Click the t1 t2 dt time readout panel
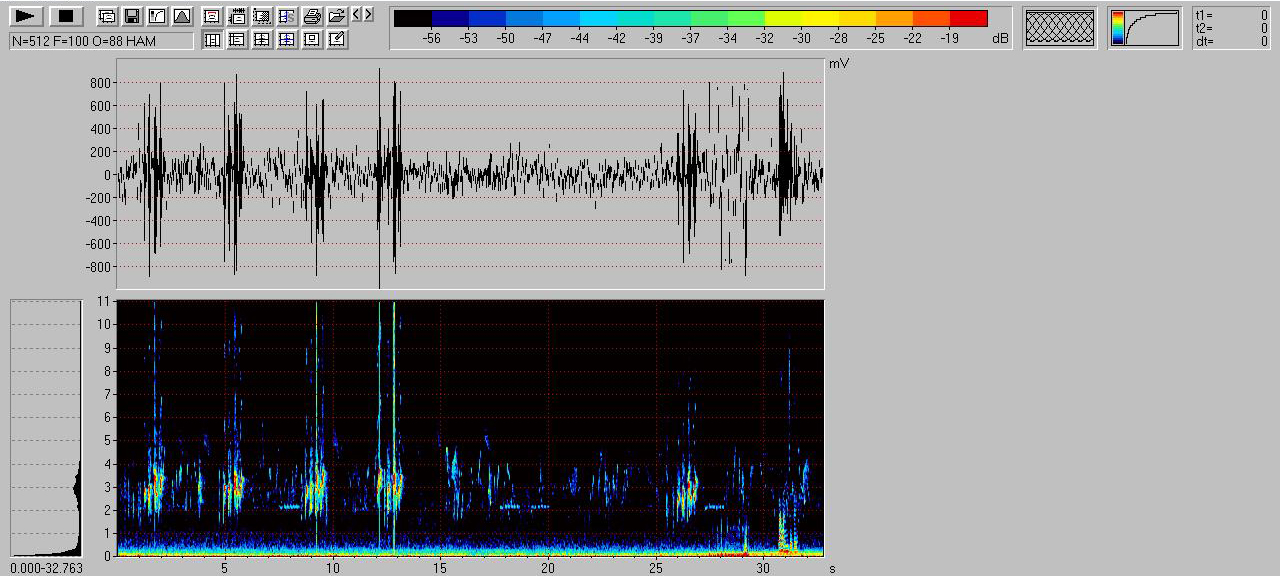Screen dimensions: 1280x576 tap(1231, 28)
